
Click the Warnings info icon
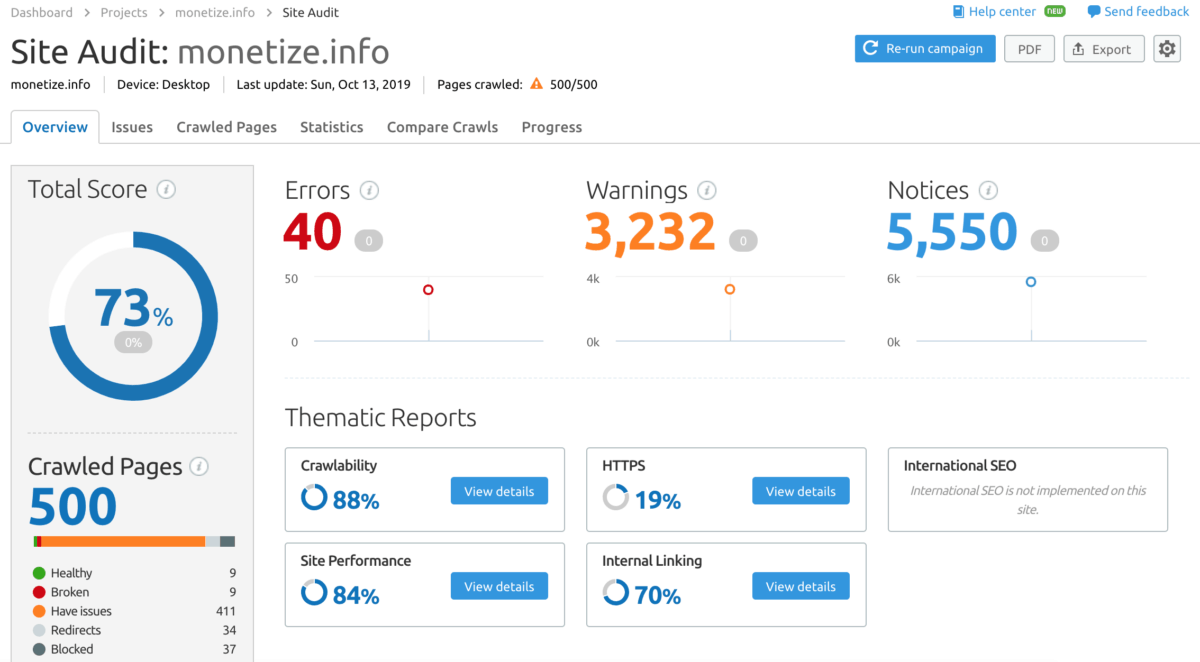coord(707,190)
